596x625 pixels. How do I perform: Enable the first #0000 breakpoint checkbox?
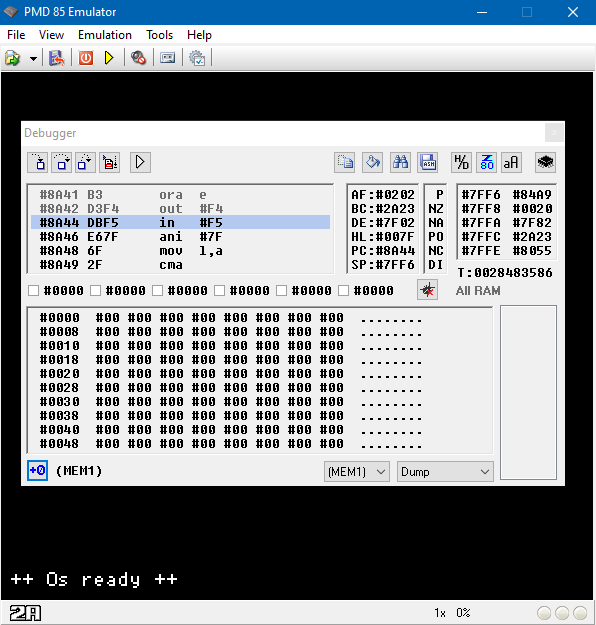[x=33, y=291]
